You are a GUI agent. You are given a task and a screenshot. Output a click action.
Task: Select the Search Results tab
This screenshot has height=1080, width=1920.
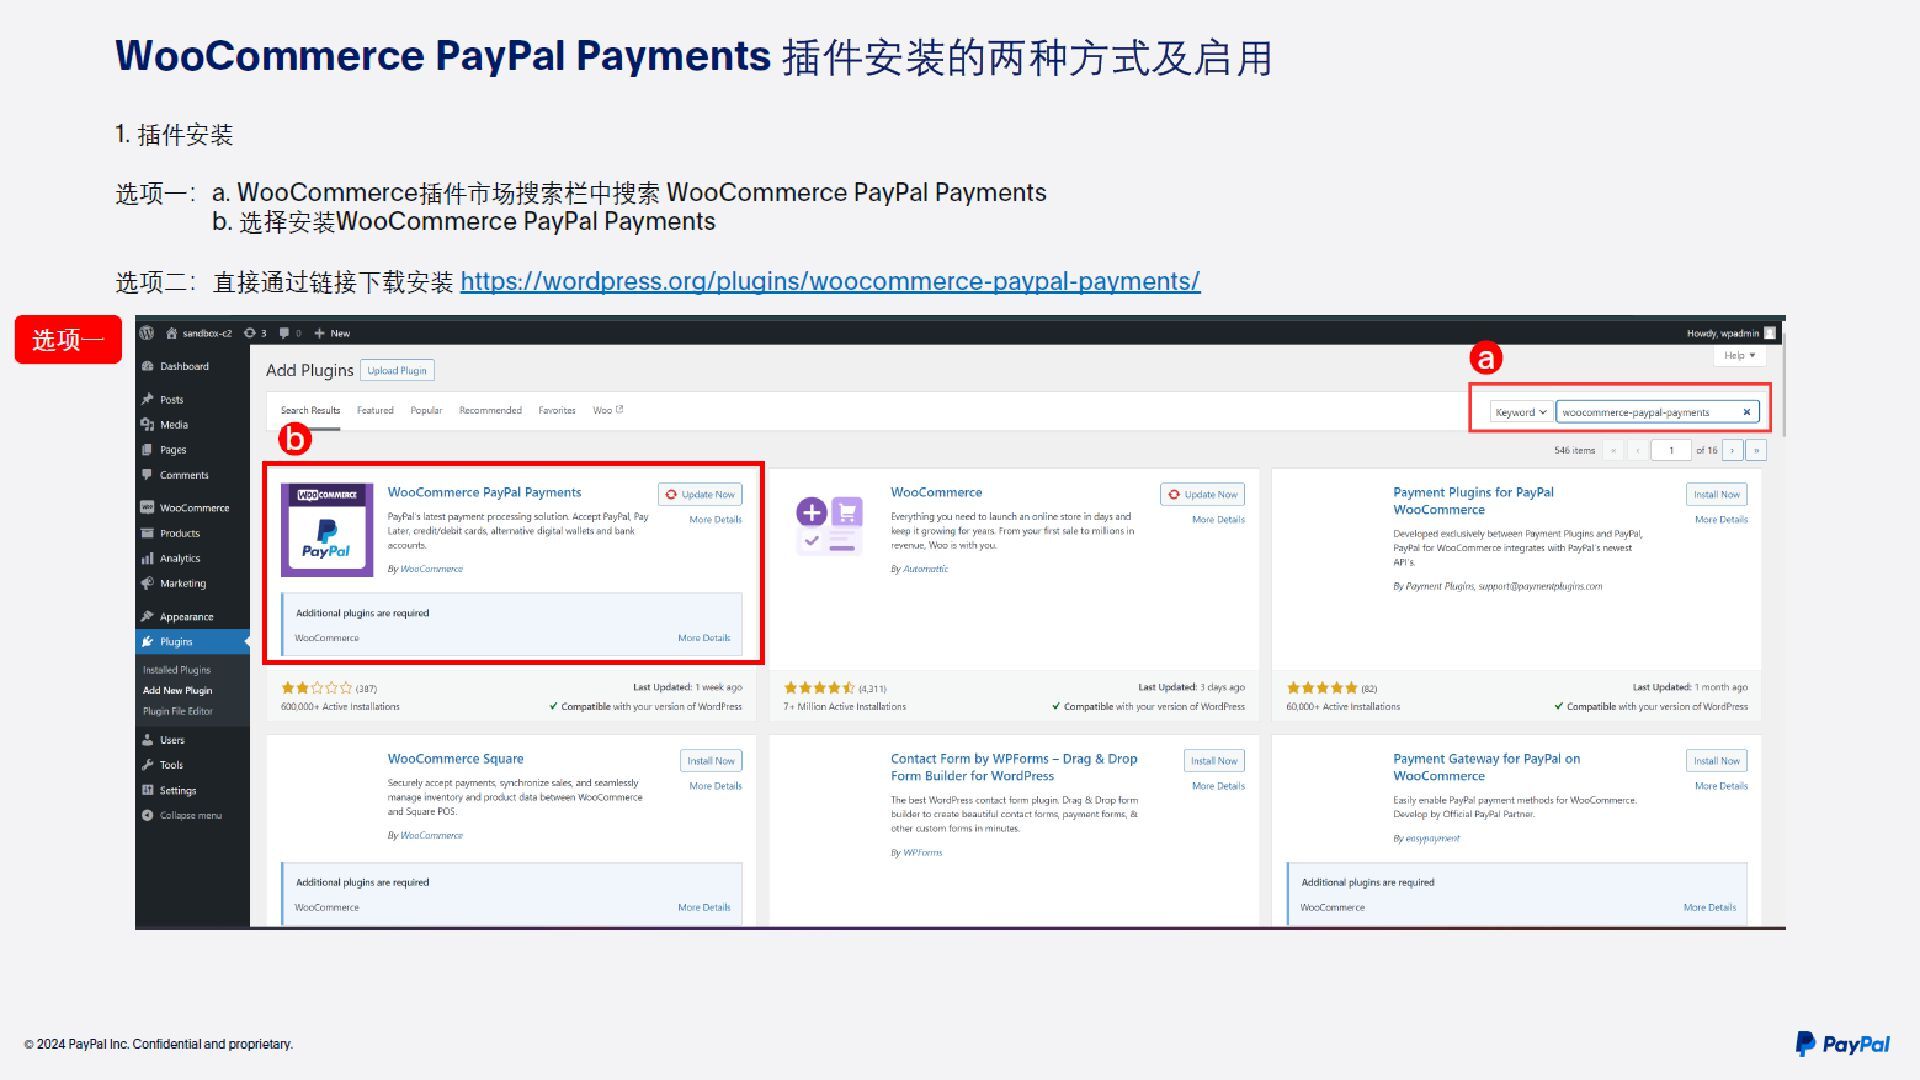click(310, 410)
